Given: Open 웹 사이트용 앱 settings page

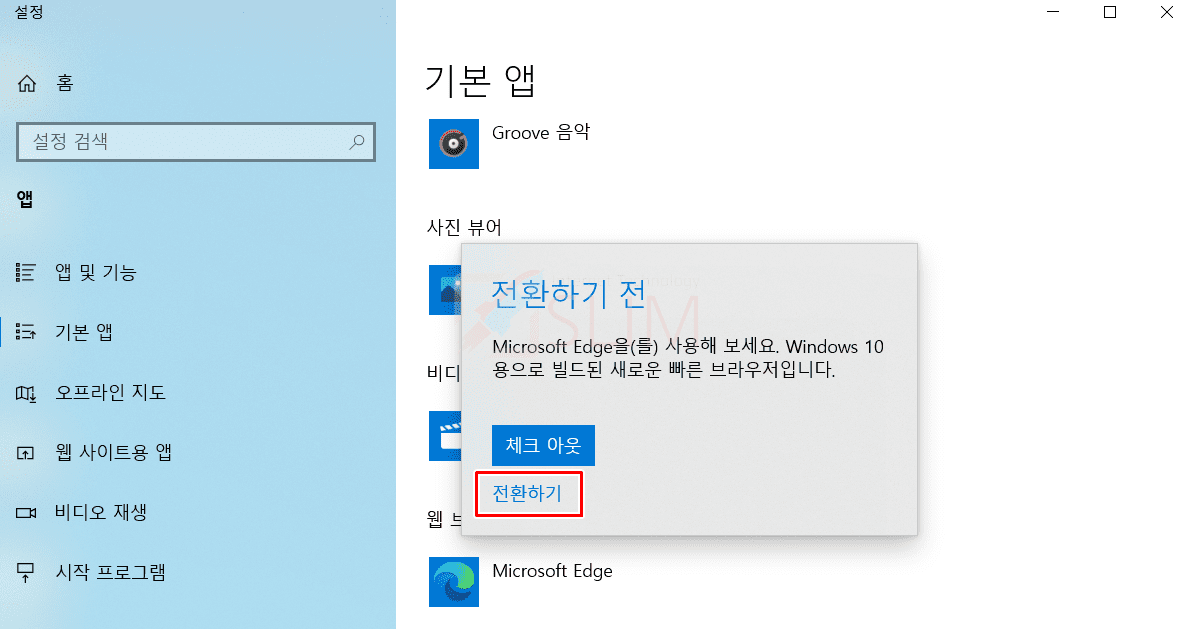Looking at the screenshot, I should [114, 452].
